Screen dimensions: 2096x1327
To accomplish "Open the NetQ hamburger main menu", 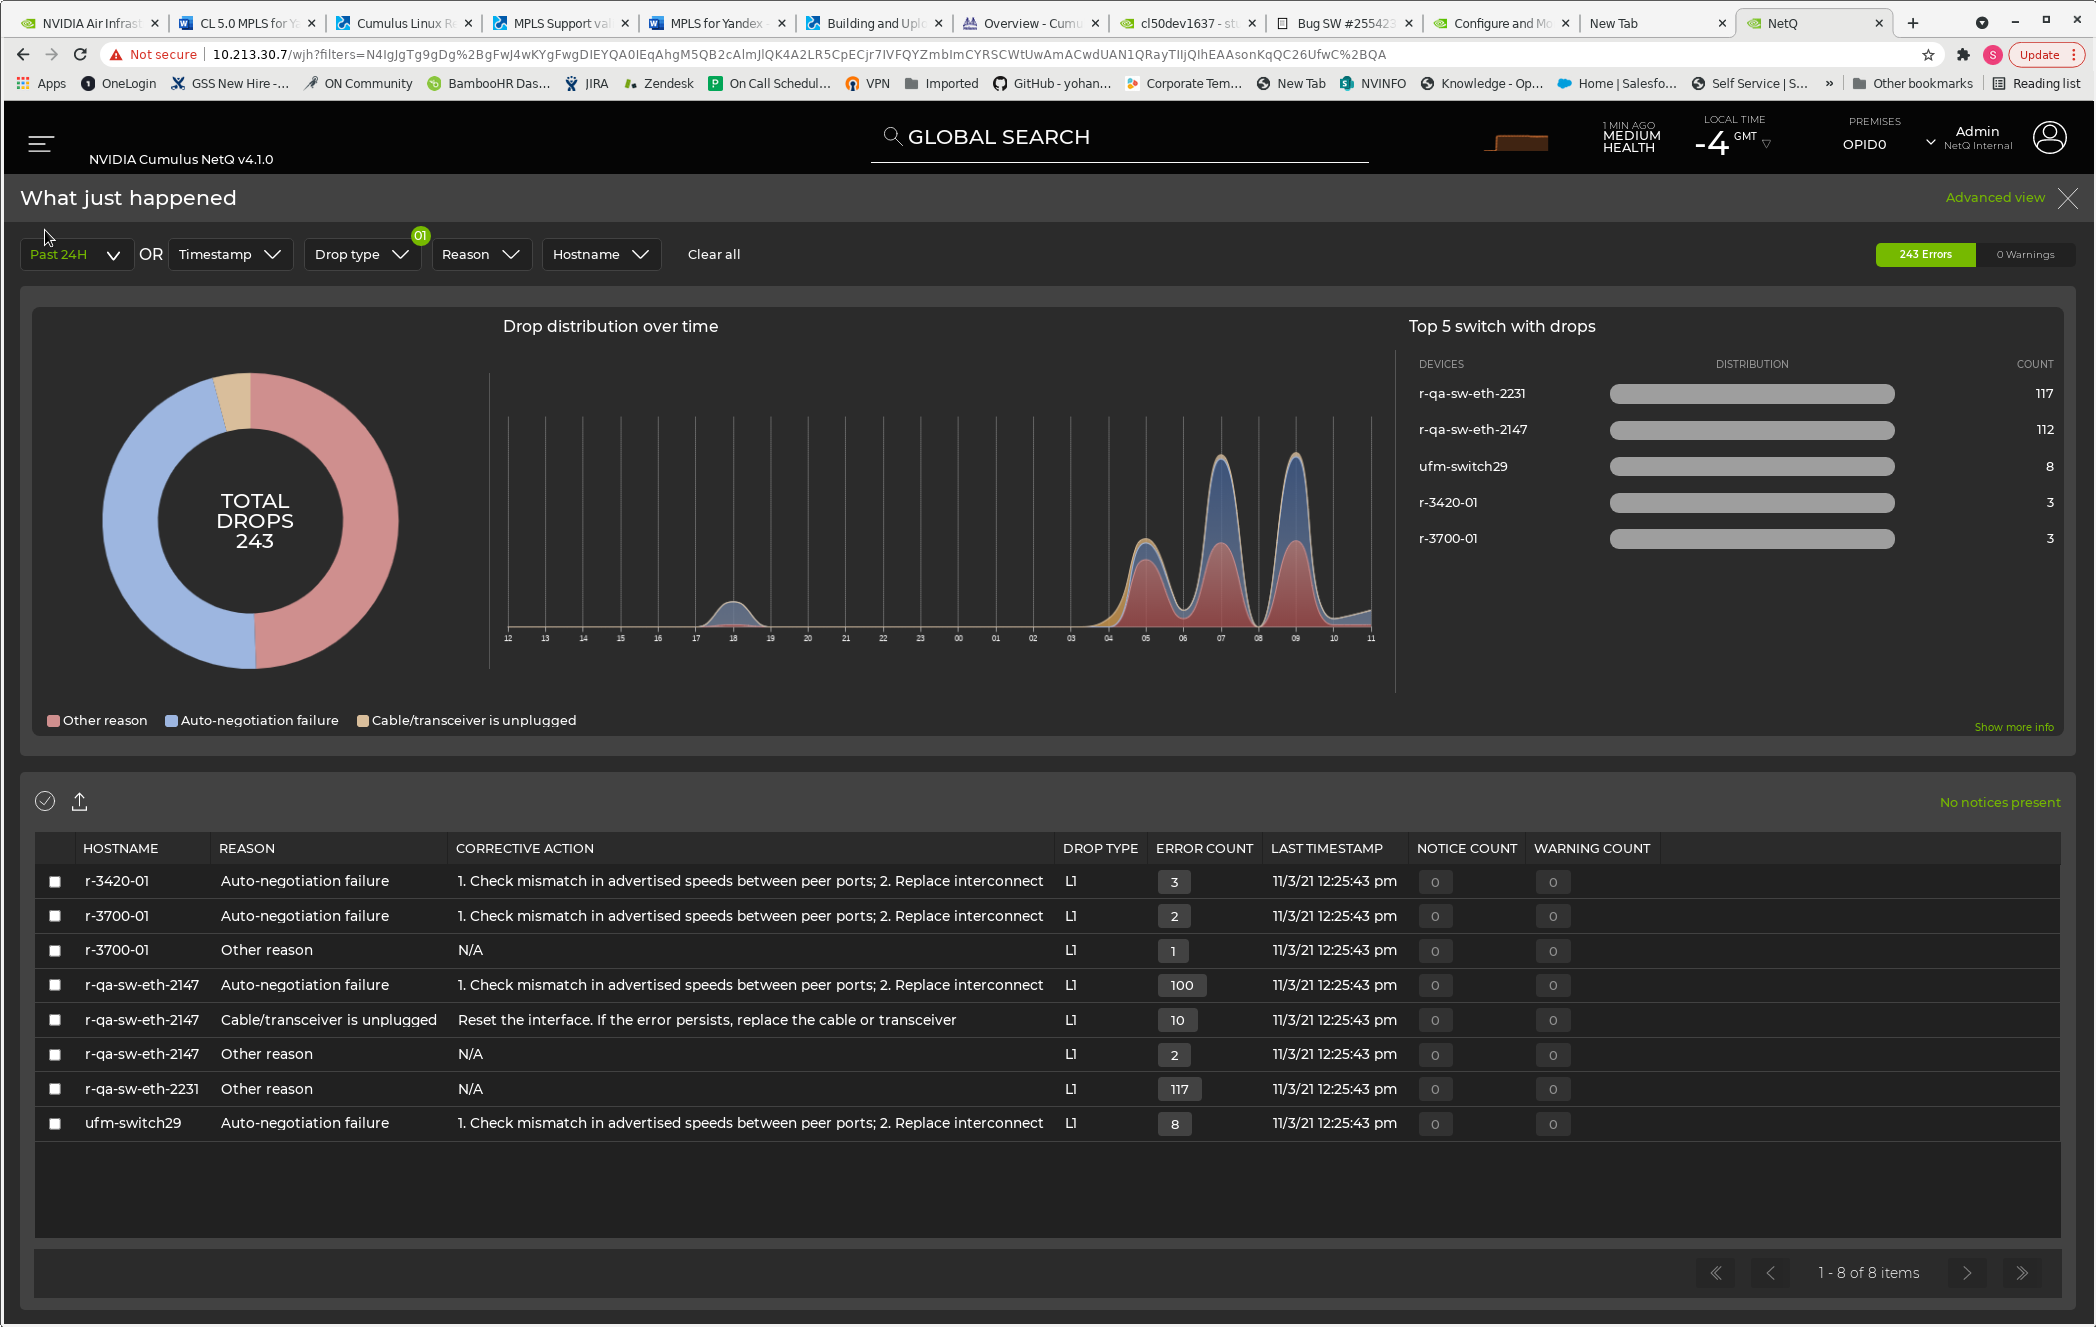I will point(41,144).
